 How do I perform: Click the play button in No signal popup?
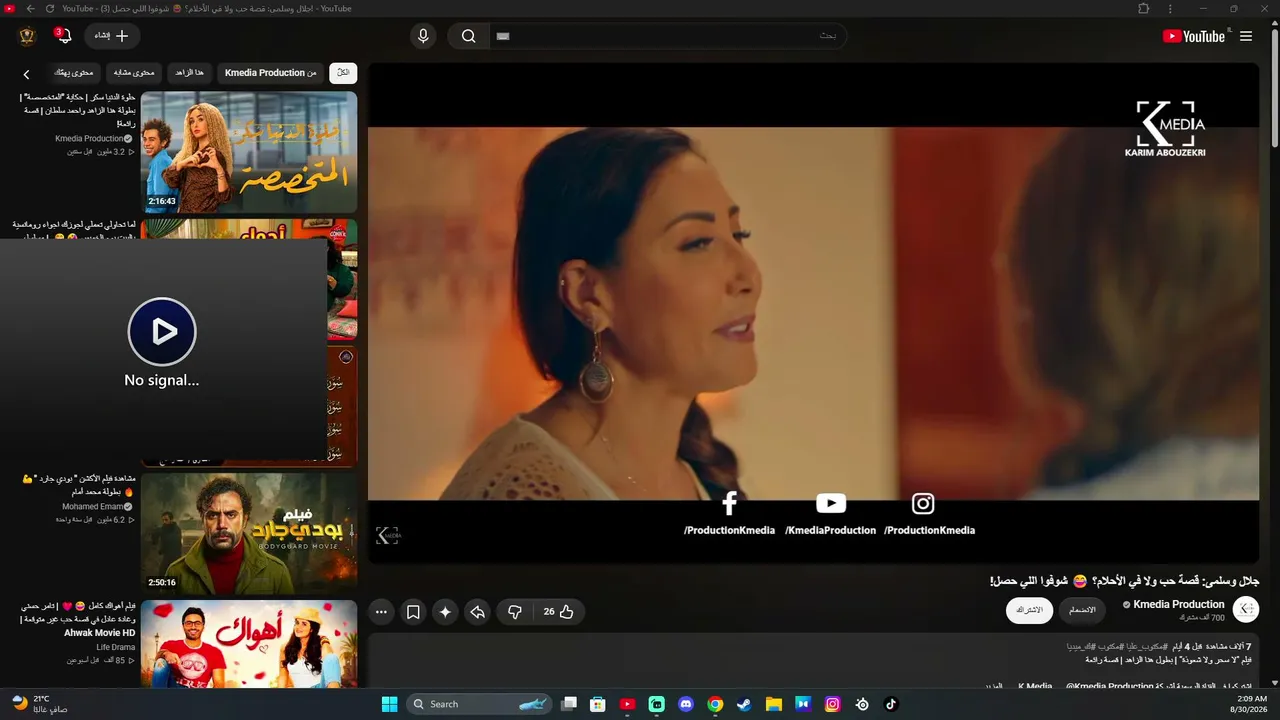tap(162, 331)
